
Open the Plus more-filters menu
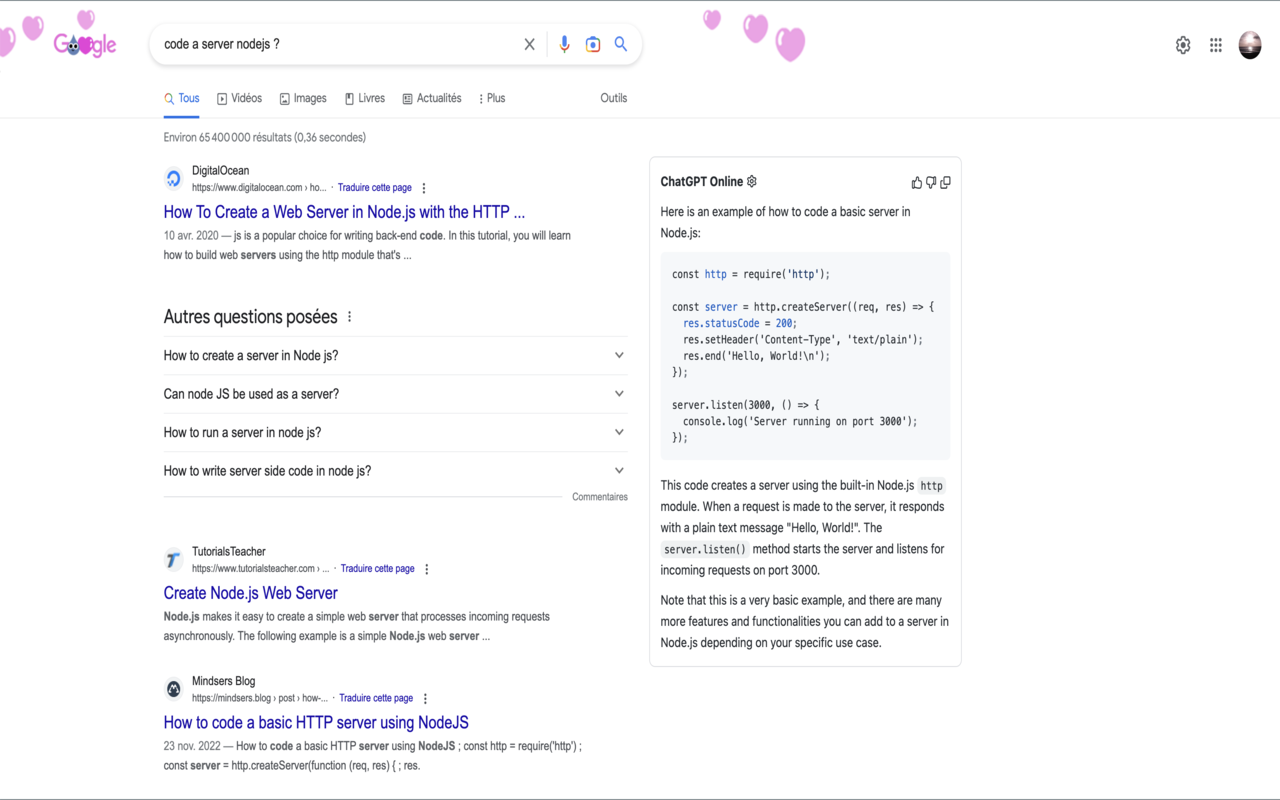point(491,98)
